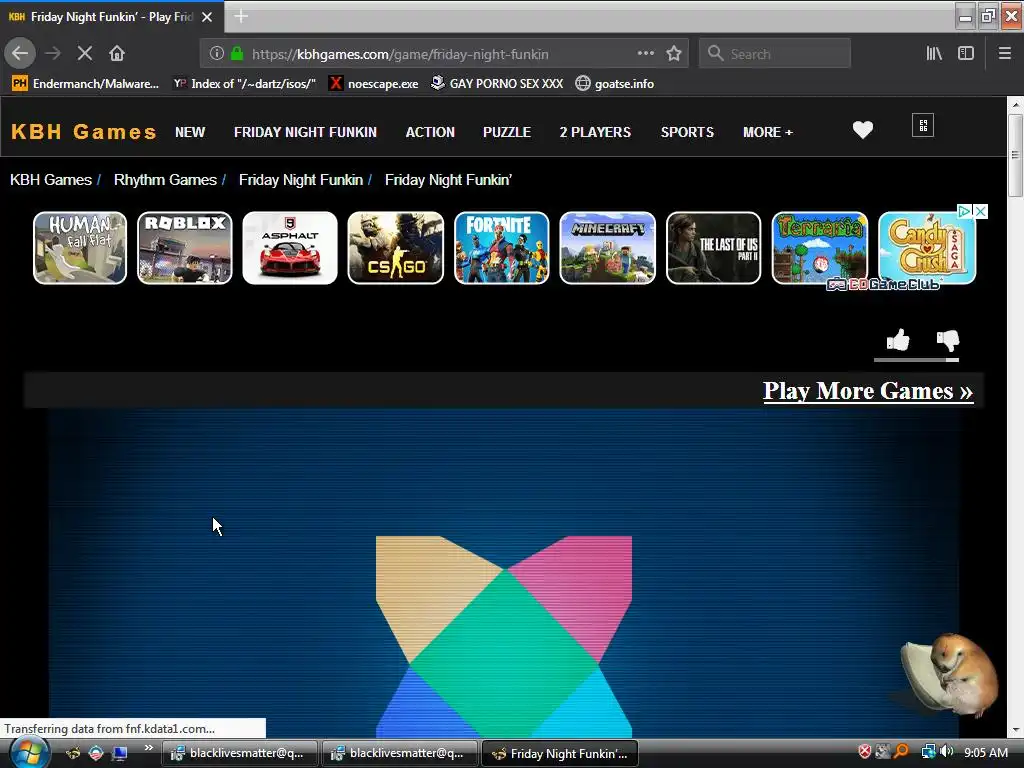Expand the MORE + menu
This screenshot has width=1024, height=768.
pyautogui.click(x=768, y=132)
